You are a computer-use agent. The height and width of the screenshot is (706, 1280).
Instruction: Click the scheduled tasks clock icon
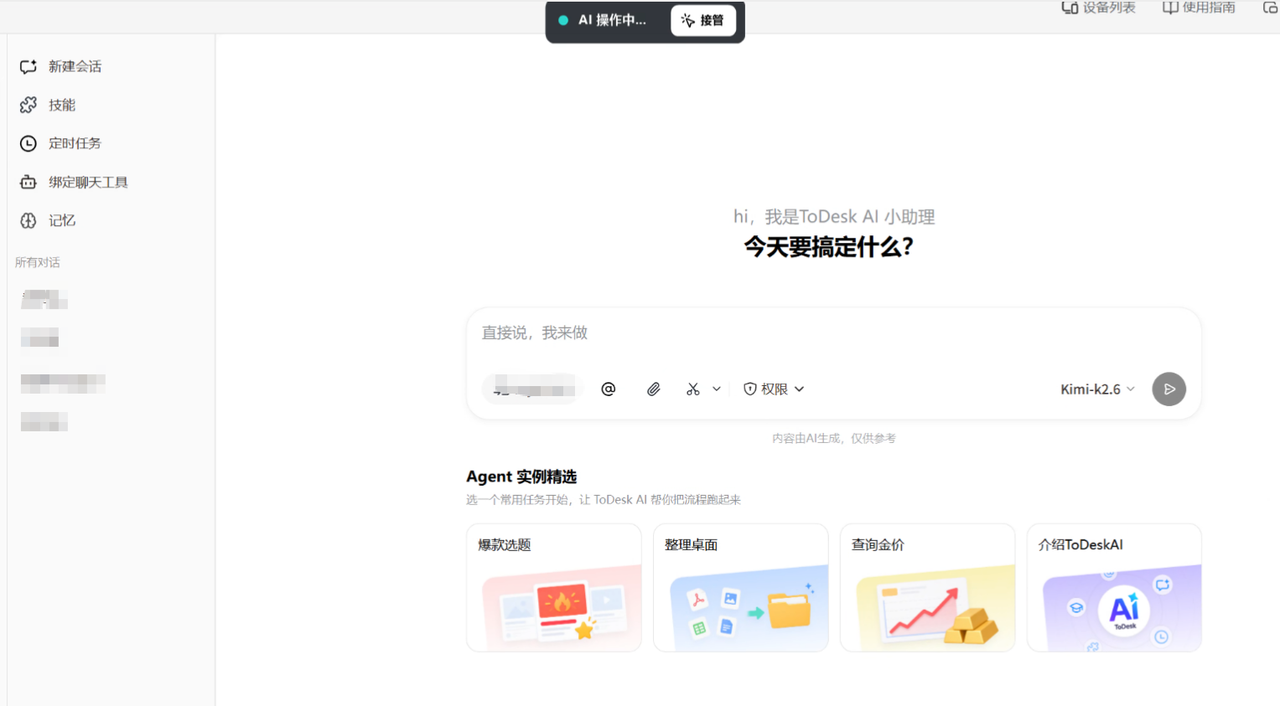[28, 143]
